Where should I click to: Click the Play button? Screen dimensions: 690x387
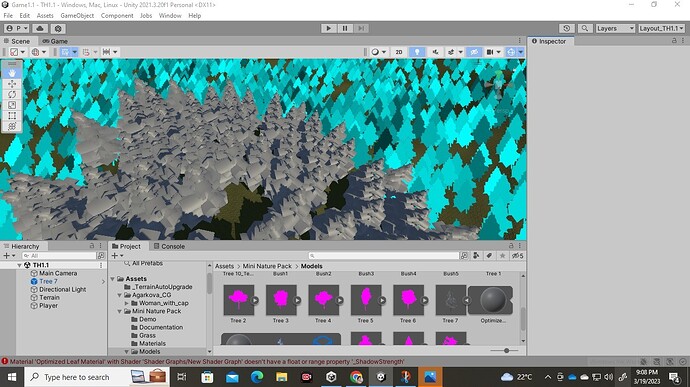pyautogui.click(x=328, y=28)
